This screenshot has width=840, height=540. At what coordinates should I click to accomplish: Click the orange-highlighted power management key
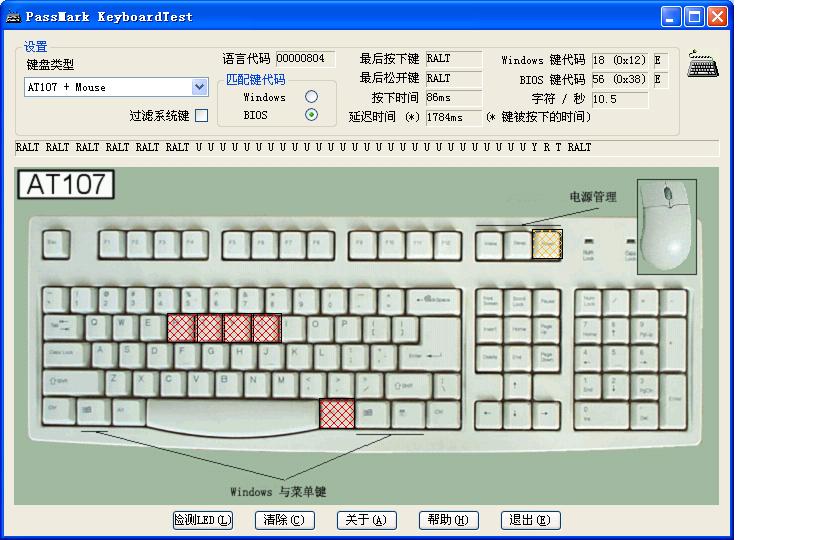547,244
